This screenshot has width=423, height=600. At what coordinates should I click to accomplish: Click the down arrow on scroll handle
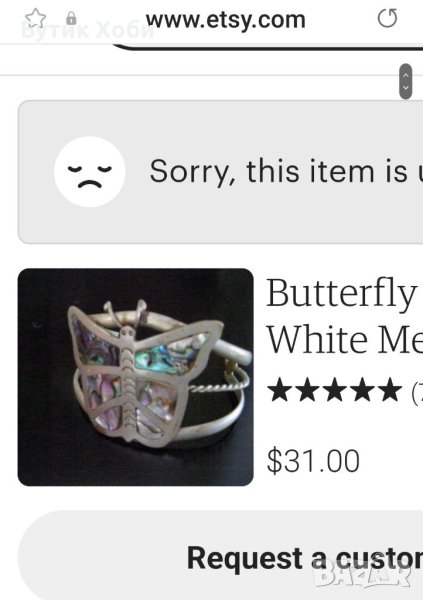tap(406, 88)
